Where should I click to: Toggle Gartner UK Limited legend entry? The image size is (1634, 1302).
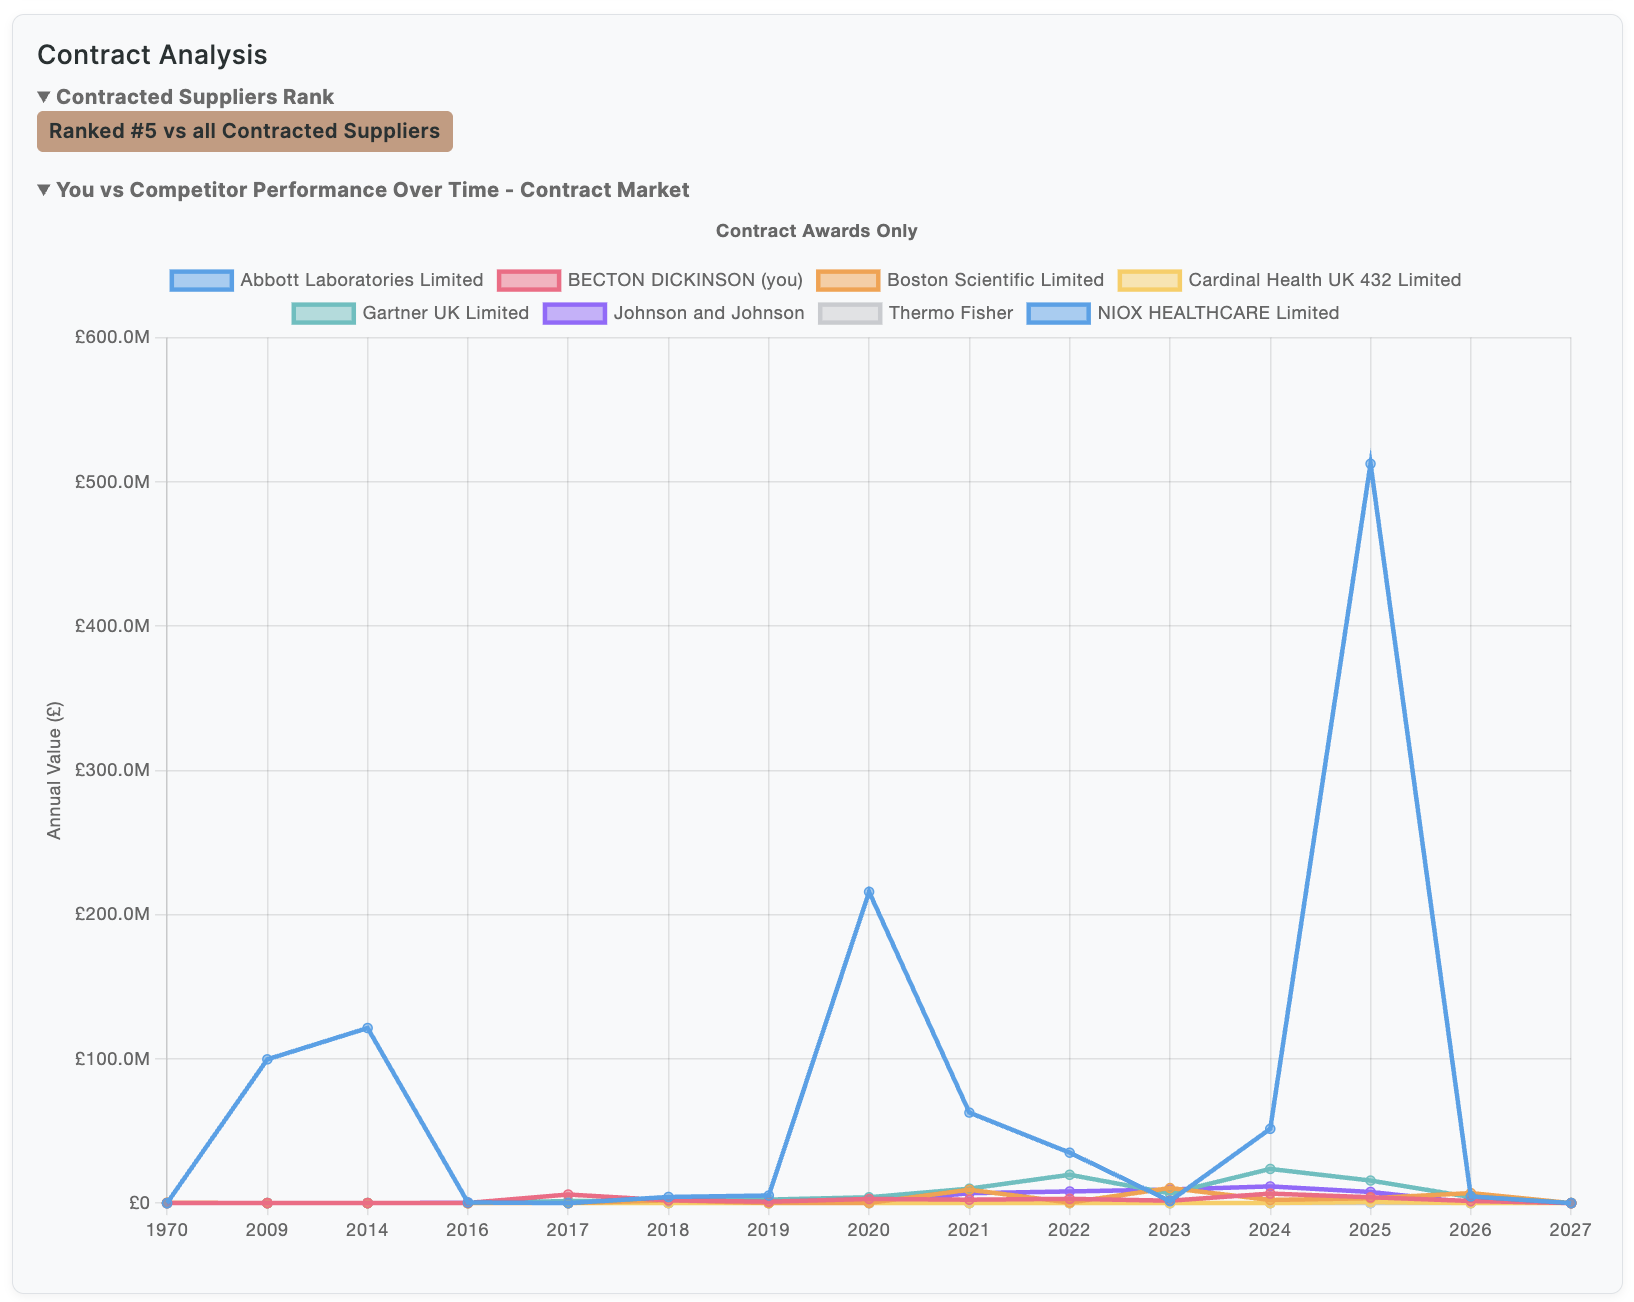click(411, 313)
